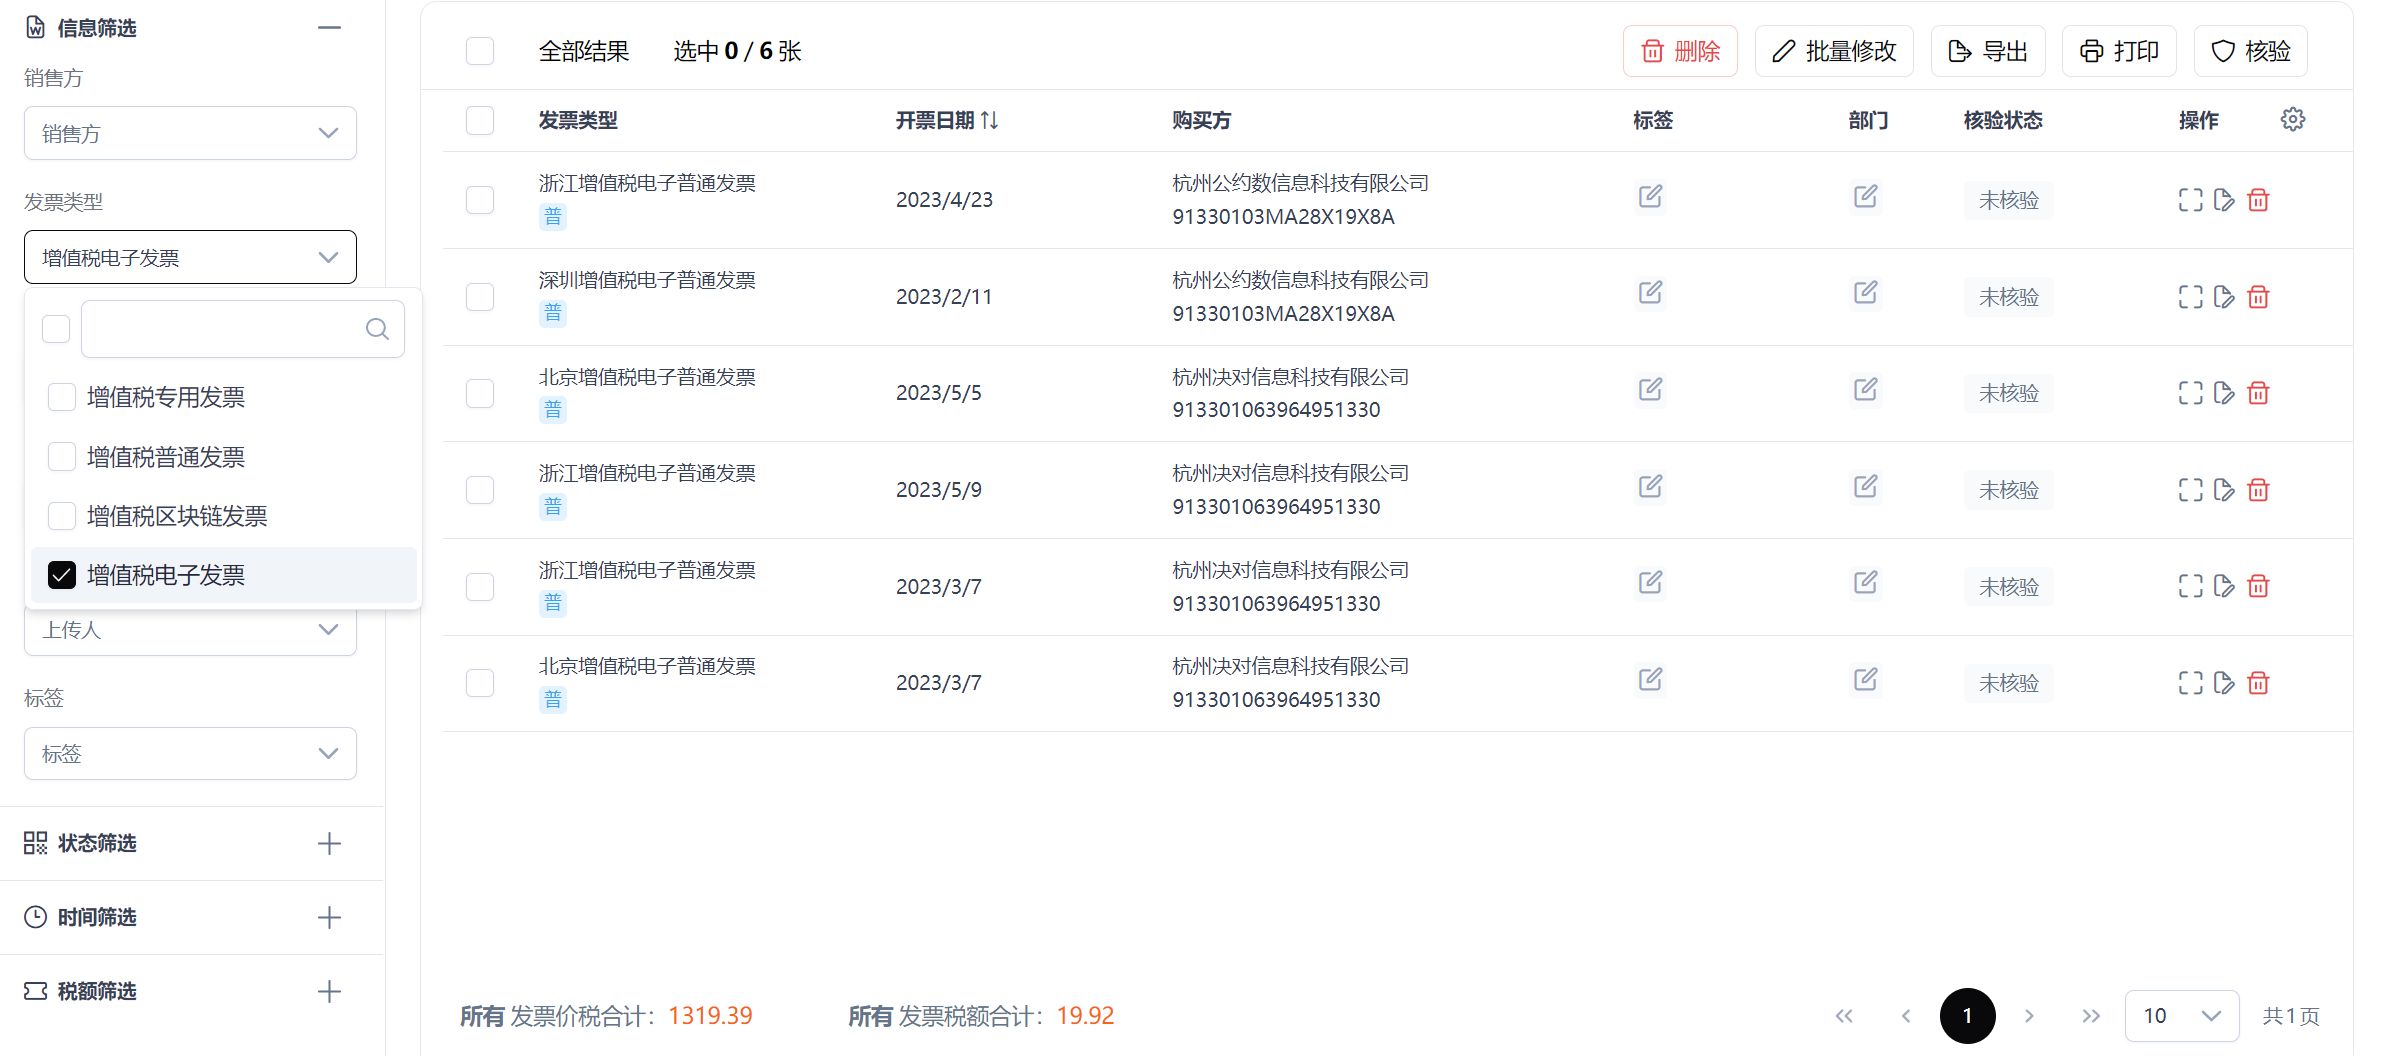This screenshot has height=1056, width=2386.
Task: Edit department for first 2023/3/7 invoice
Action: click(x=1865, y=583)
